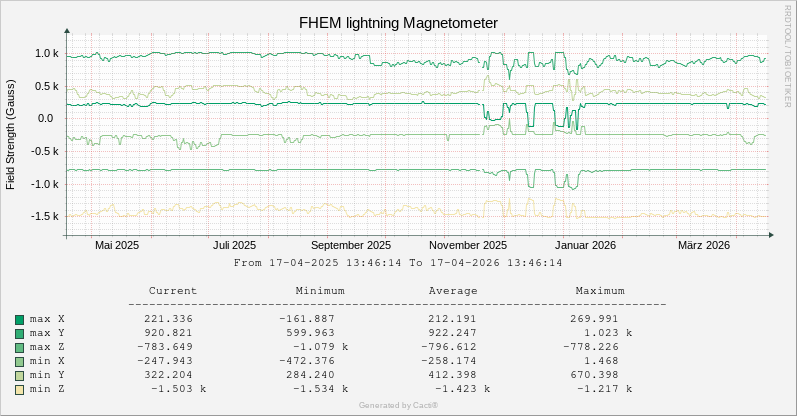Select the "September 2025" x-axis label
This screenshot has height=416, width=797.
(350, 245)
